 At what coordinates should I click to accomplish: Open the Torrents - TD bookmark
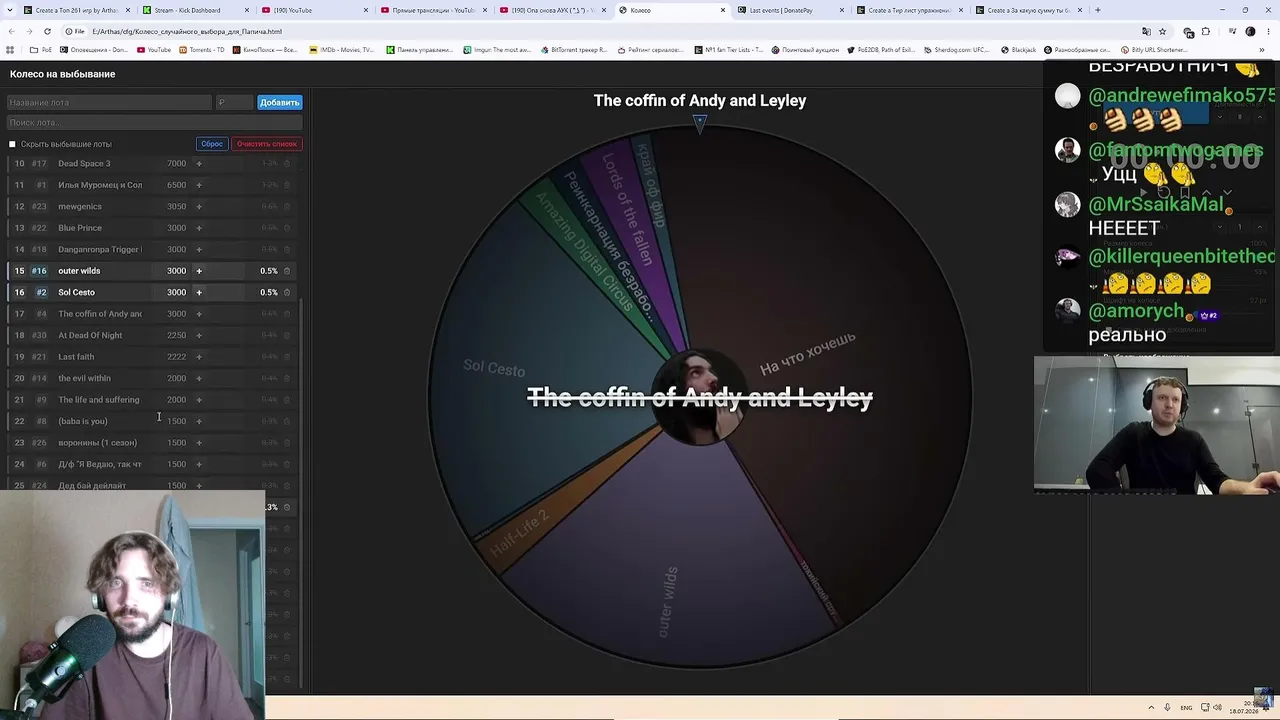200,50
